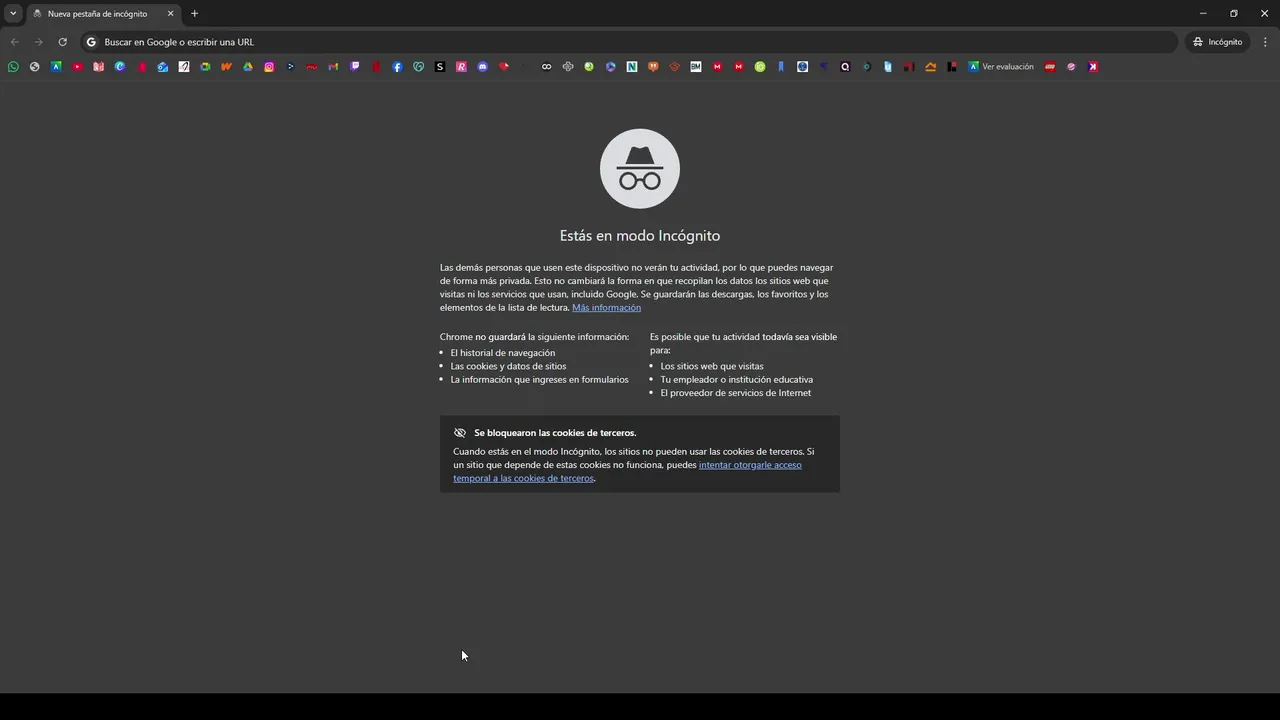Open the Google Meet bookmark
This screenshot has width=1280, height=720.
tap(205, 67)
